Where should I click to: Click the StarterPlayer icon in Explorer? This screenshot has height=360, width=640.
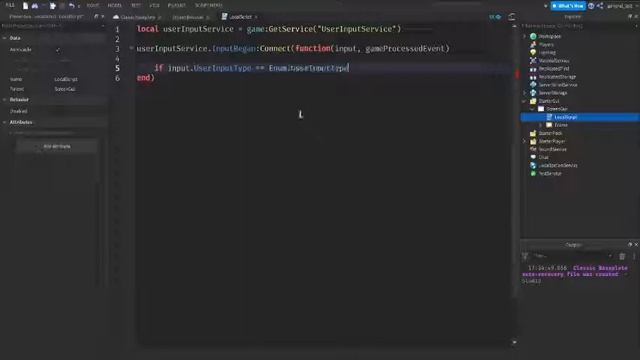(533, 141)
